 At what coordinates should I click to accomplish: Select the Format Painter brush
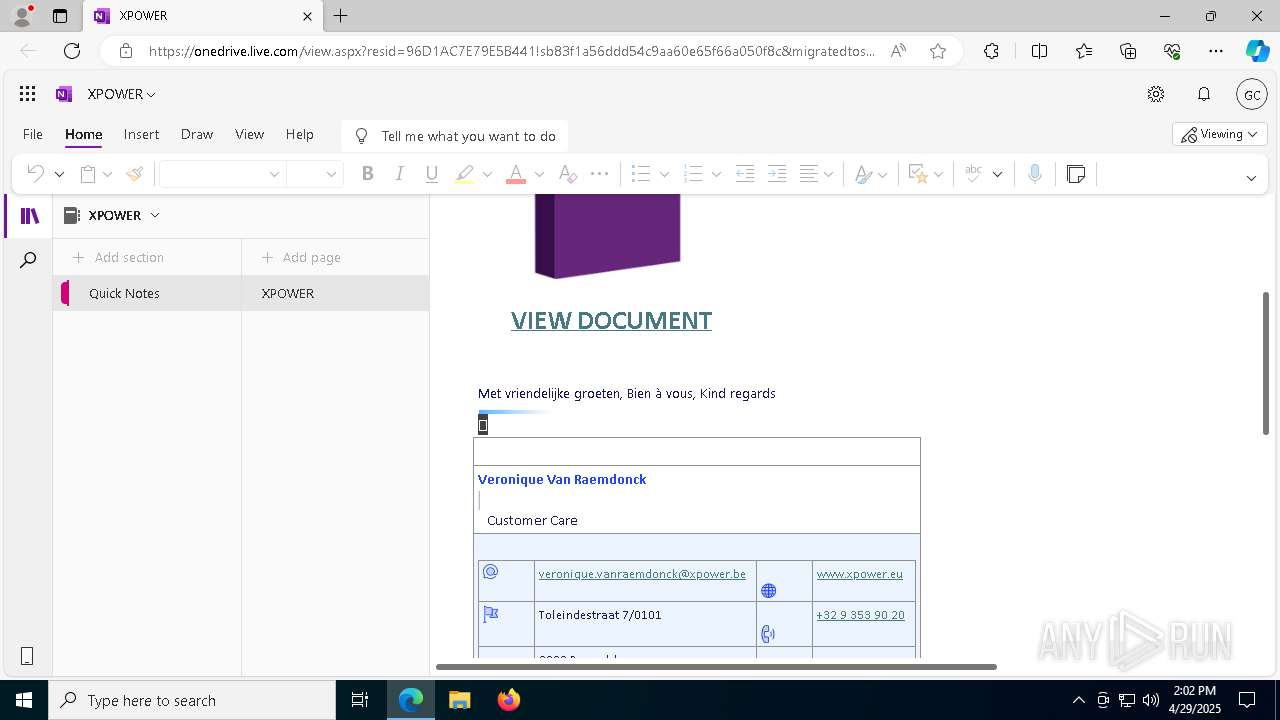(x=135, y=174)
